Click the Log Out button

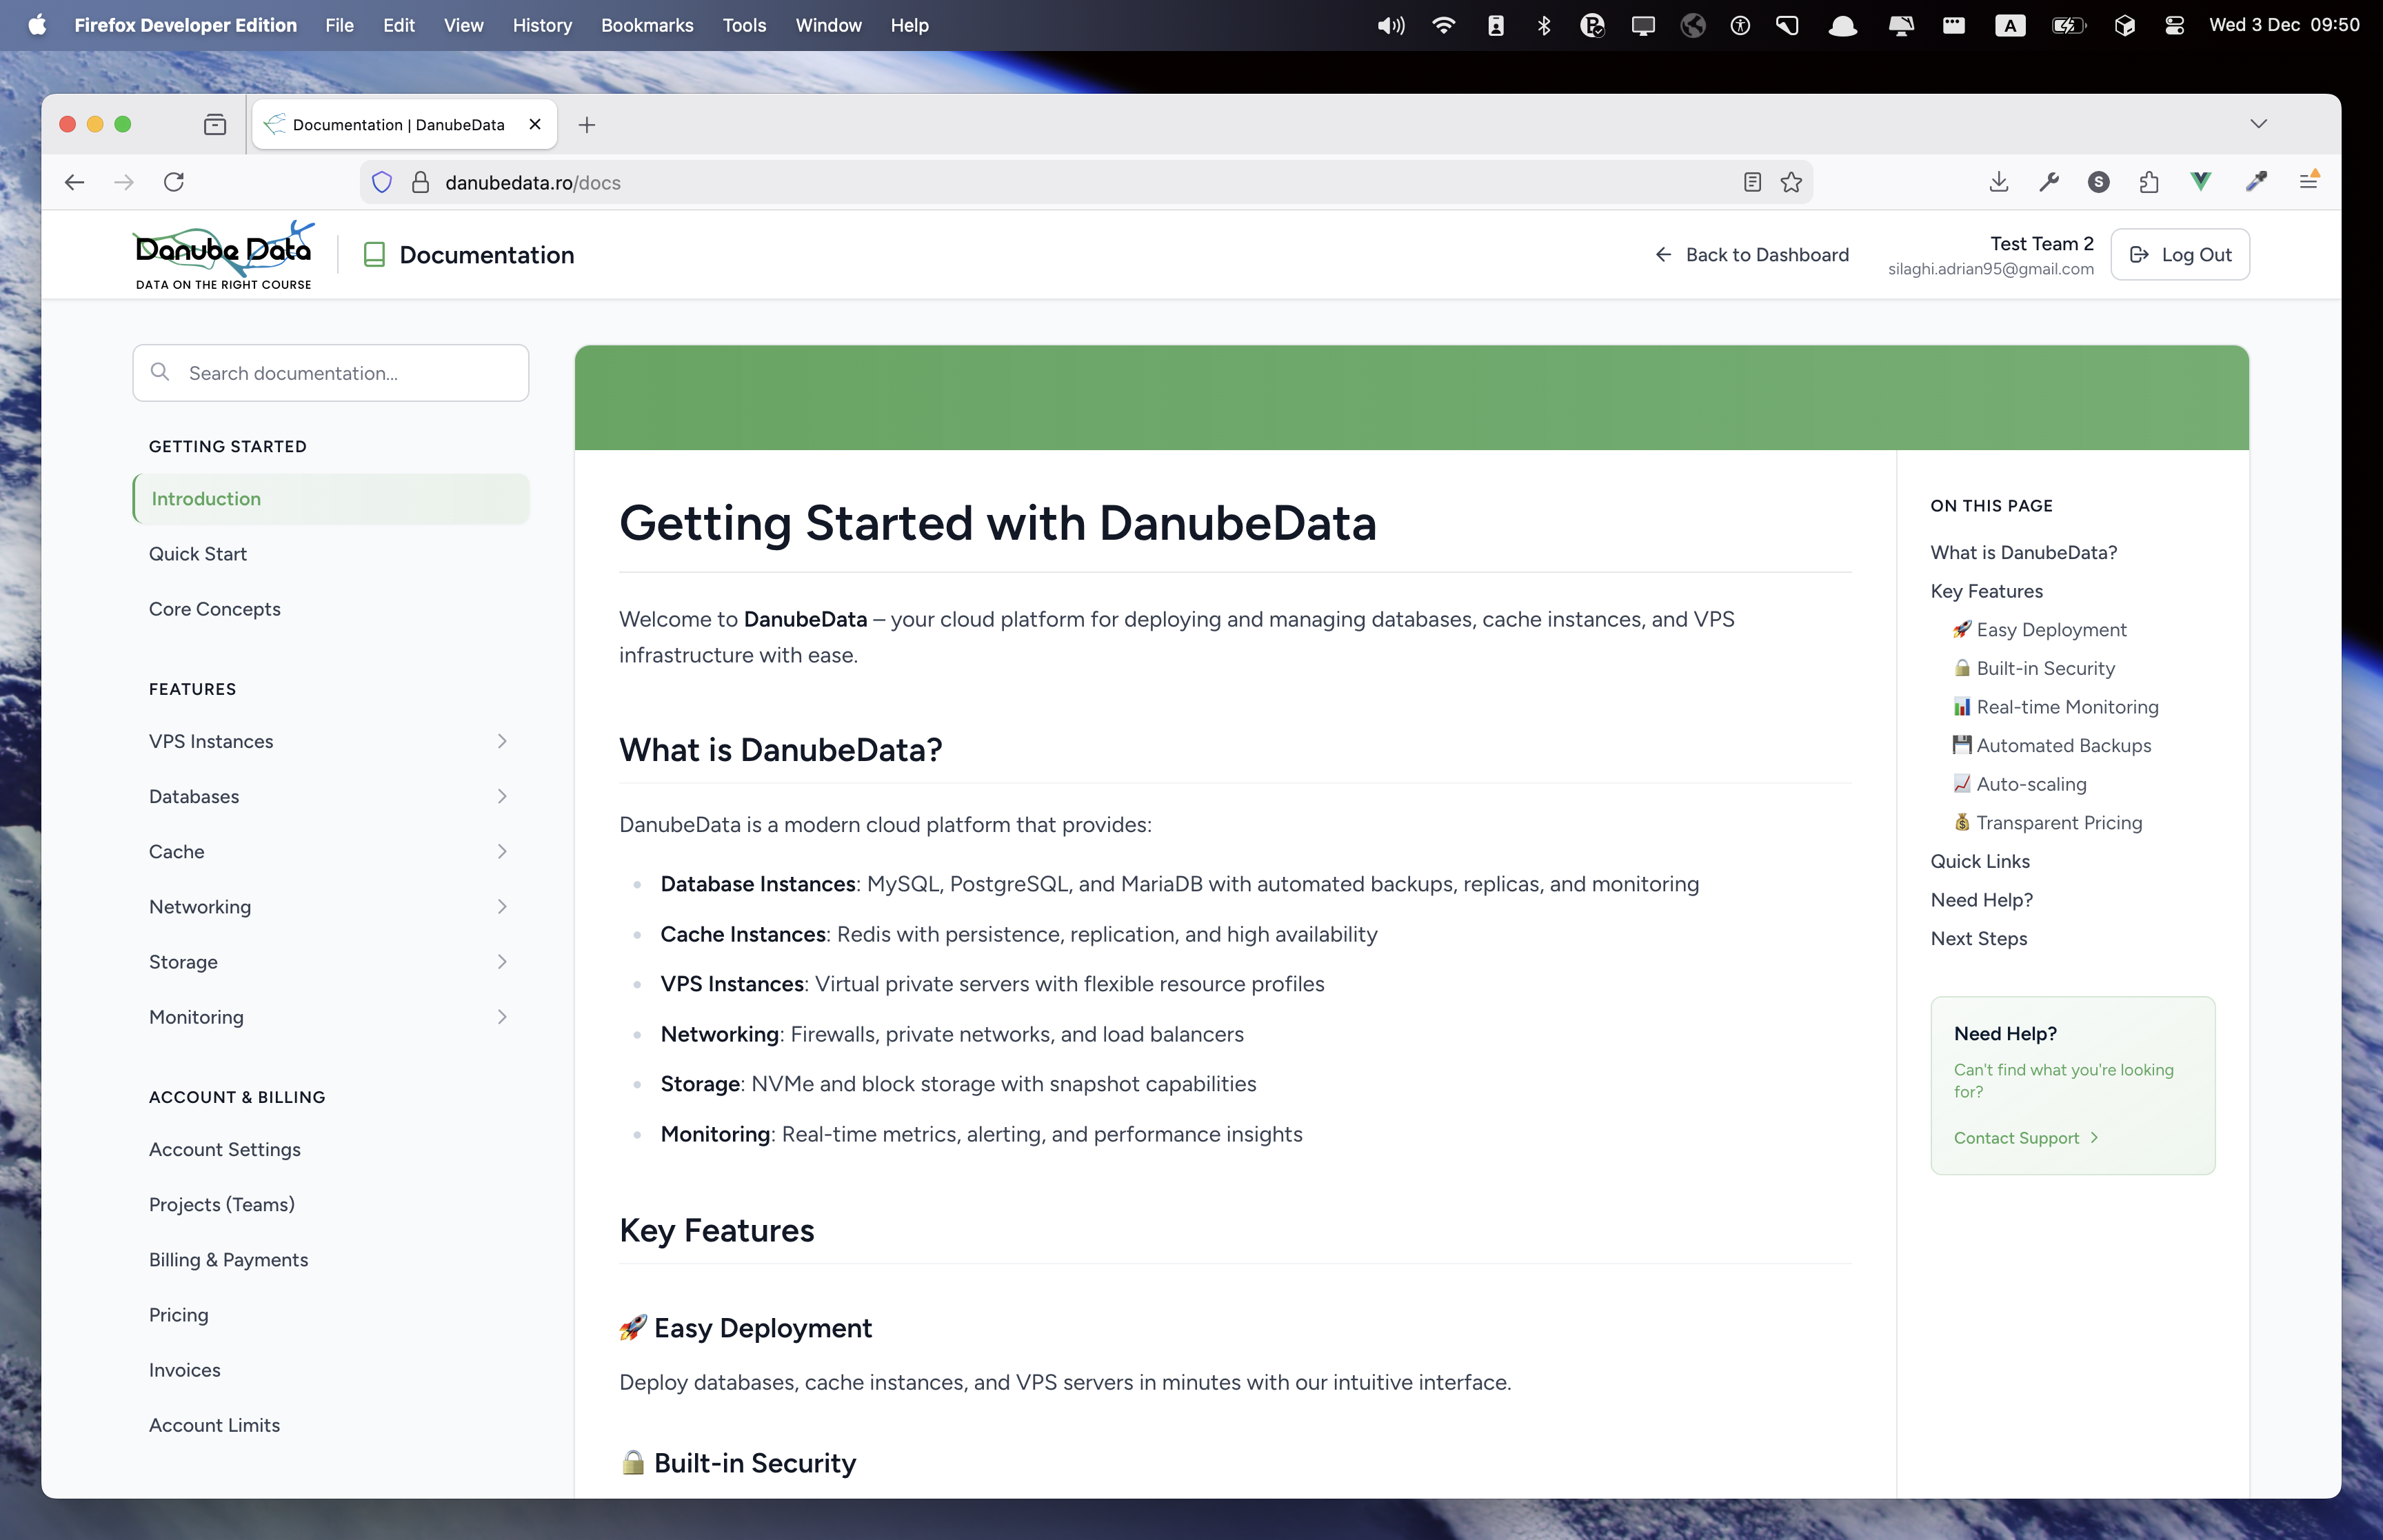(x=2180, y=254)
